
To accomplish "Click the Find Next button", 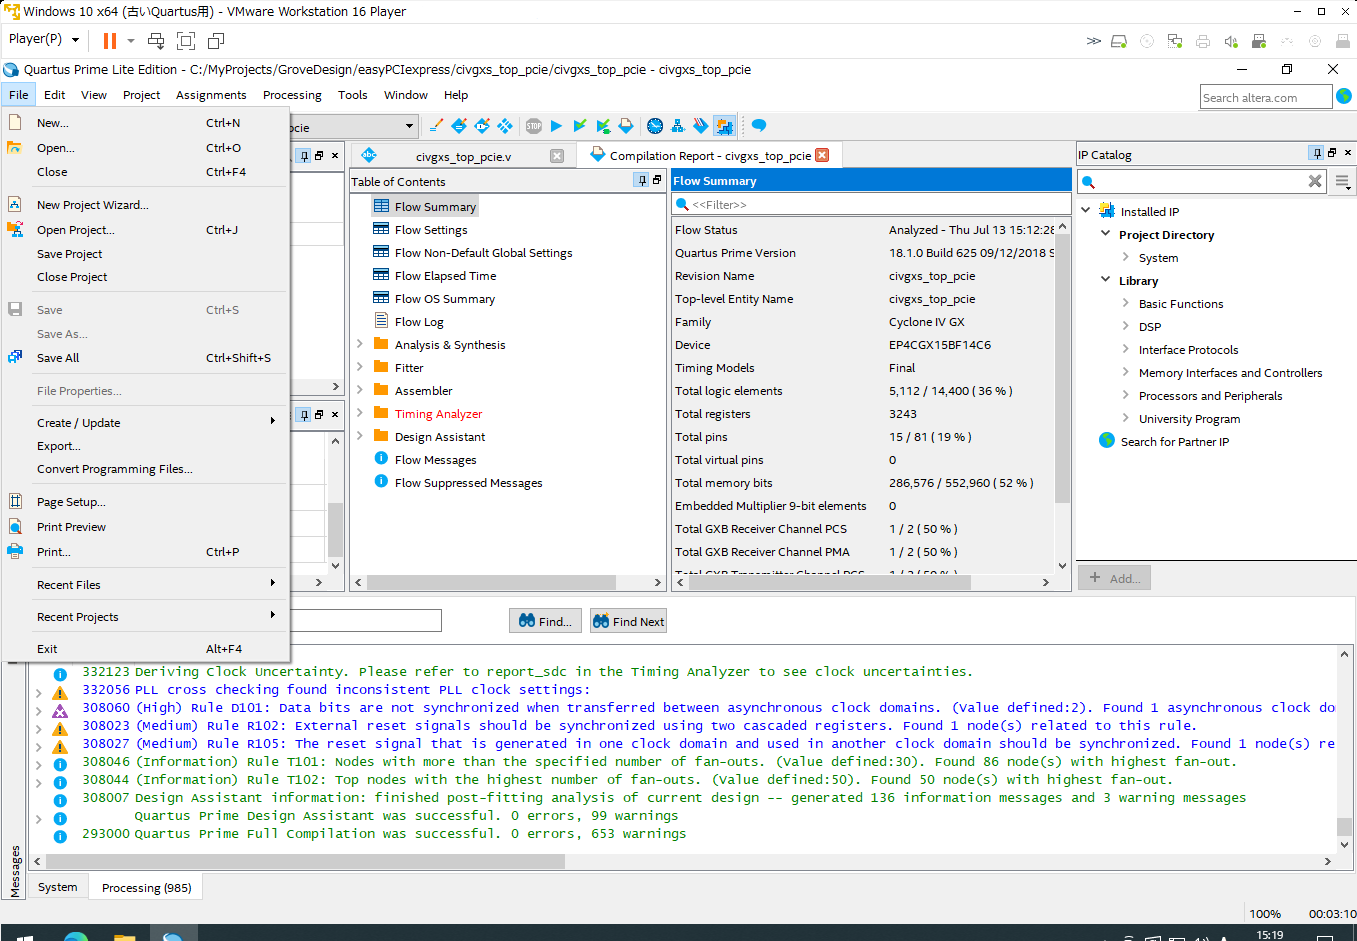I will [x=628, y=621].
